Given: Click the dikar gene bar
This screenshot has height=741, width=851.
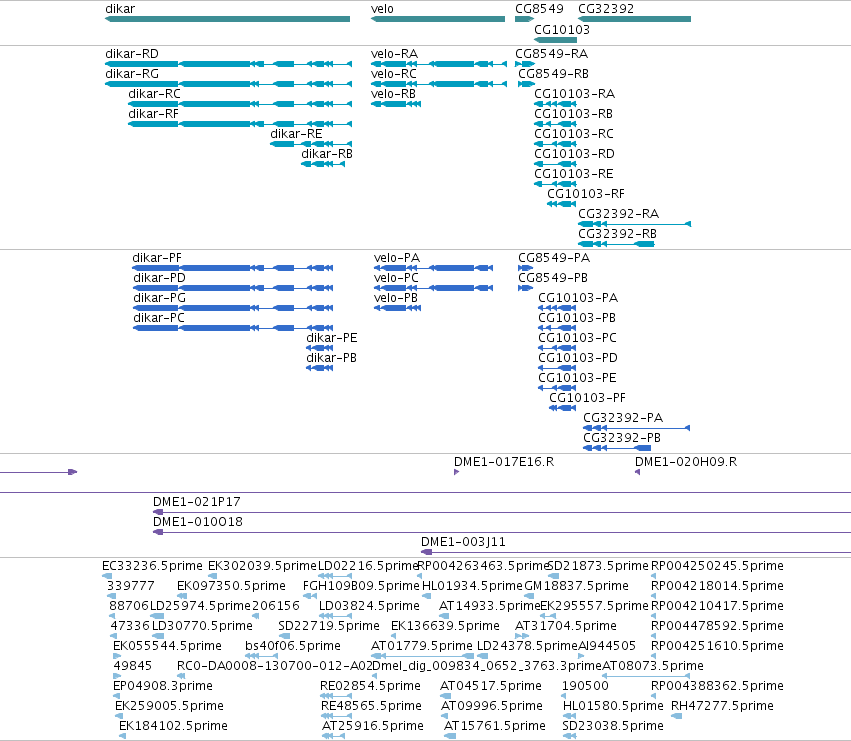Looking at the screenshot, I should pos(227,19).
